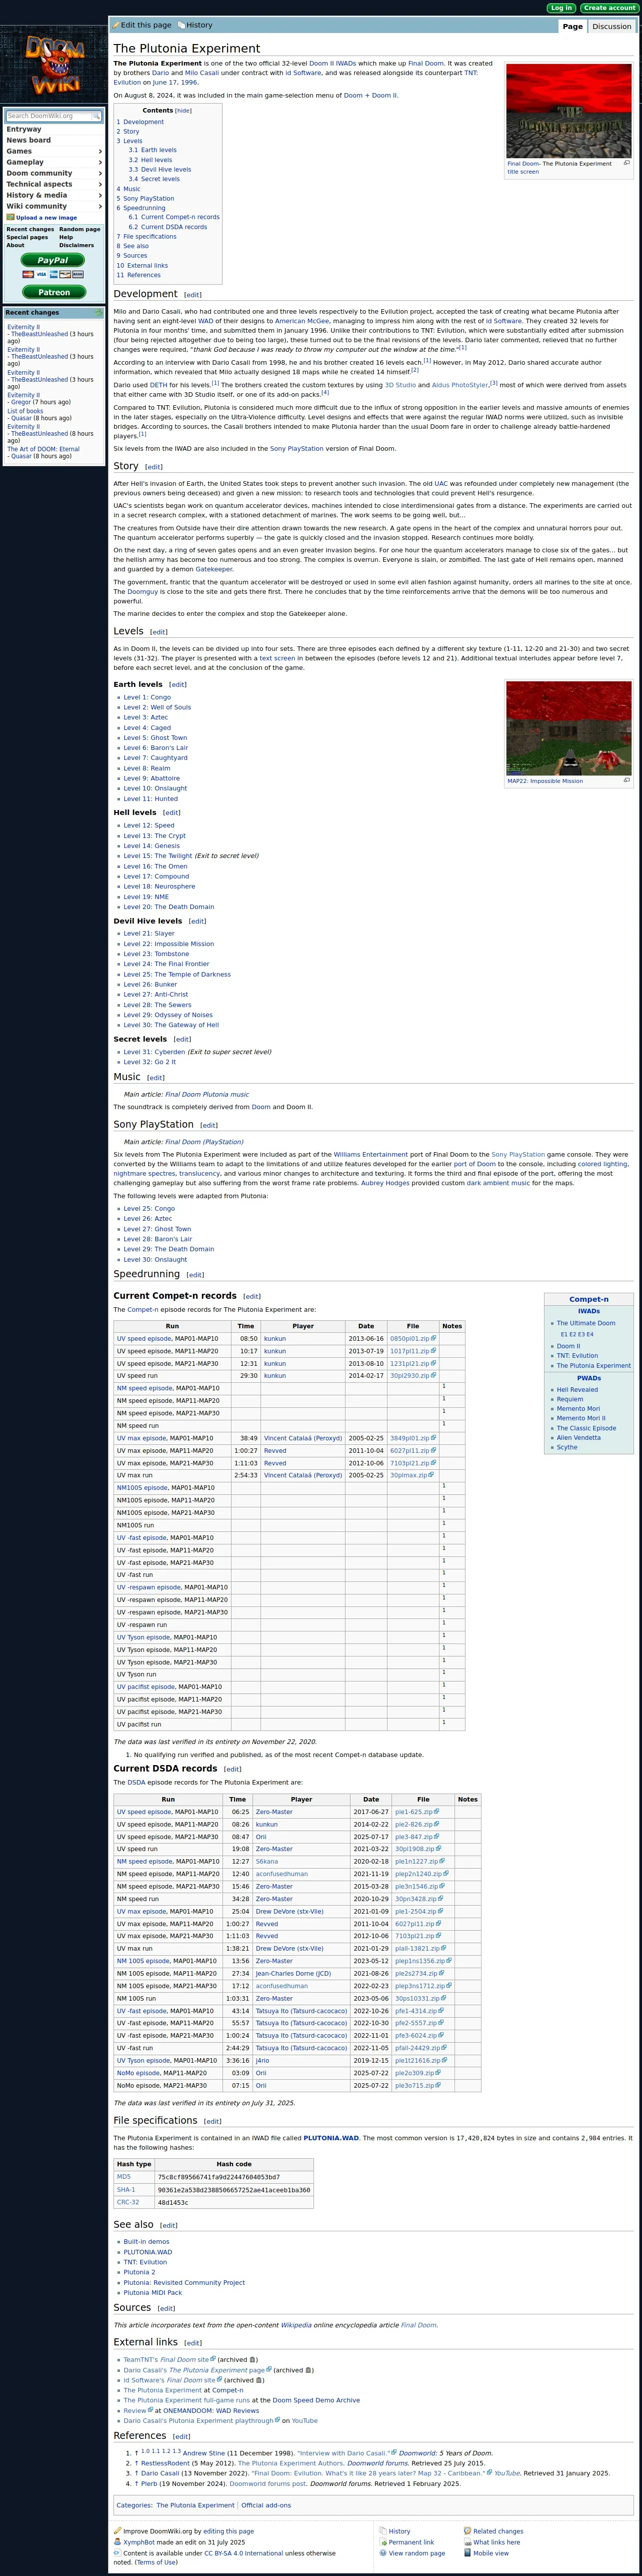Open Hell Revealed in Compet-n box
This screenshot has height=2576, width=642.
[577, 1389]
